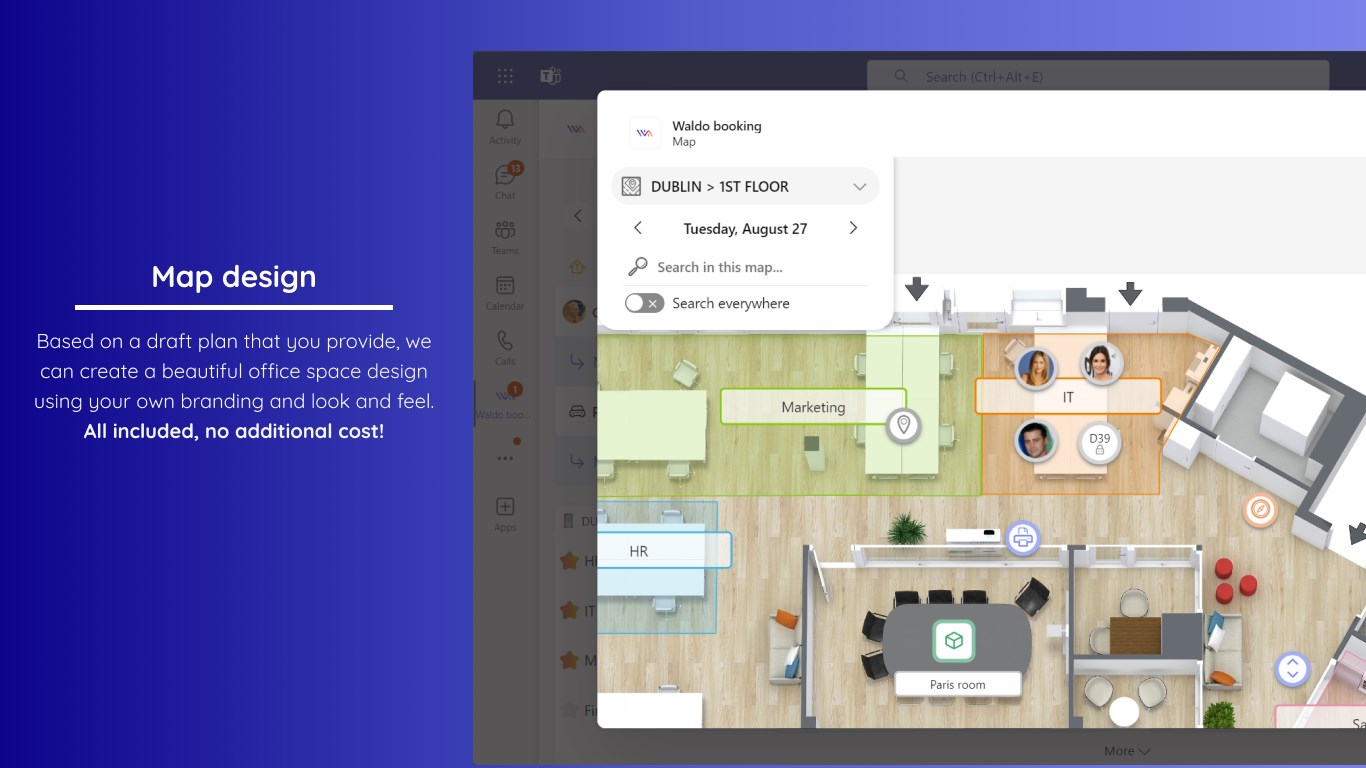
Task: Select the HR zone label
Action: (665, 551)
